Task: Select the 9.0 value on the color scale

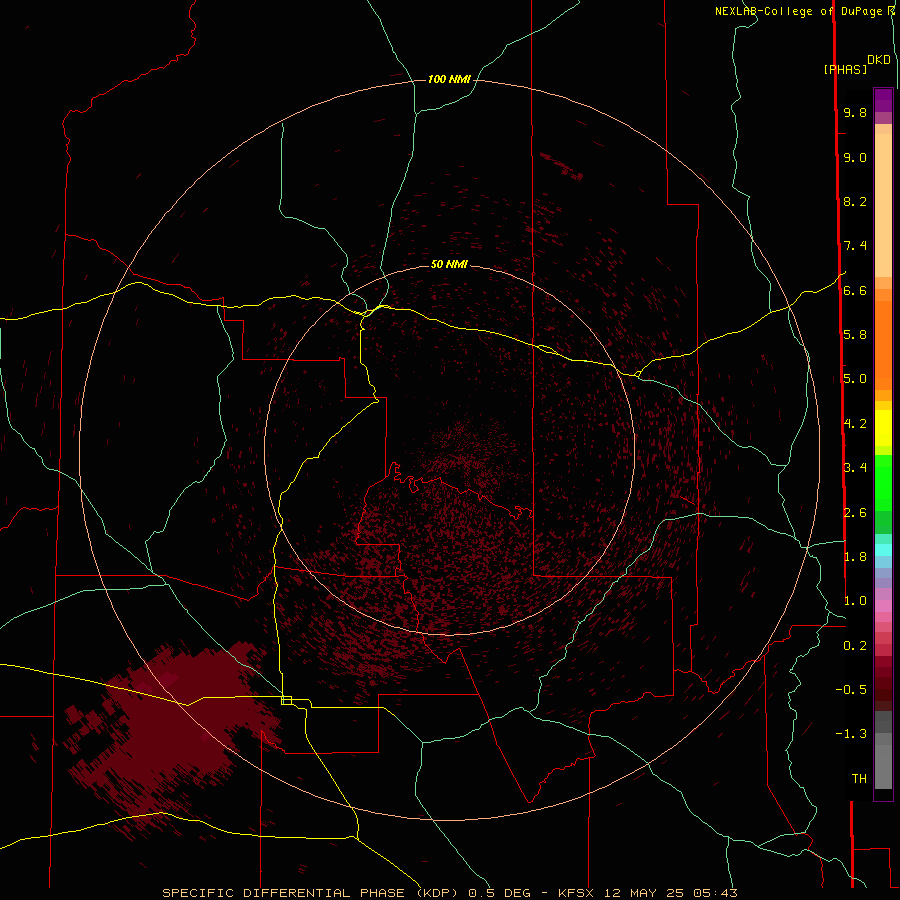Action: [855, 157]
